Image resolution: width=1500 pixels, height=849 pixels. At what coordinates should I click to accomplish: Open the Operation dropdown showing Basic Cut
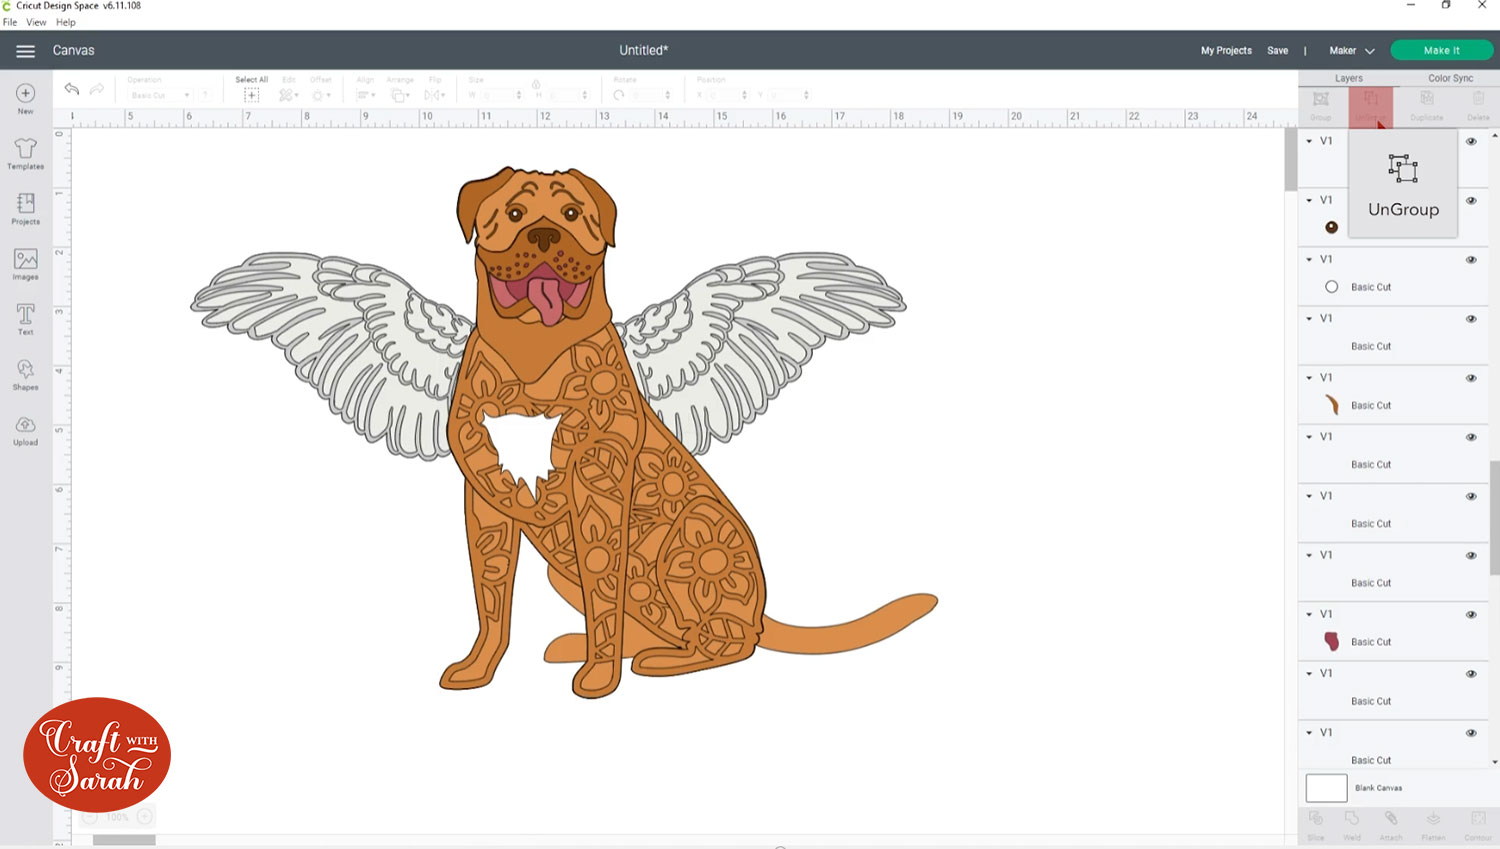(x=162, y=94)
